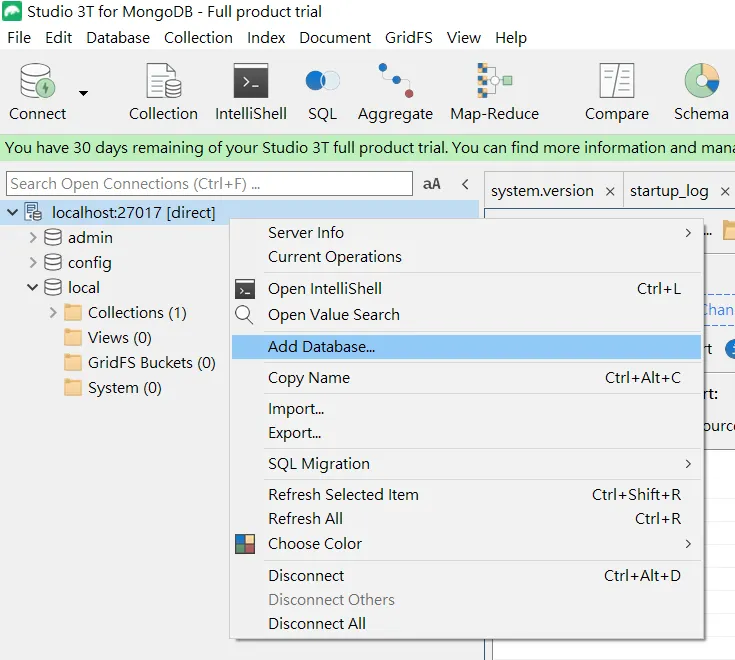Click the Map-Reduce toolbar icon
The image size is (735, 660).
click(x=494, y=82)
